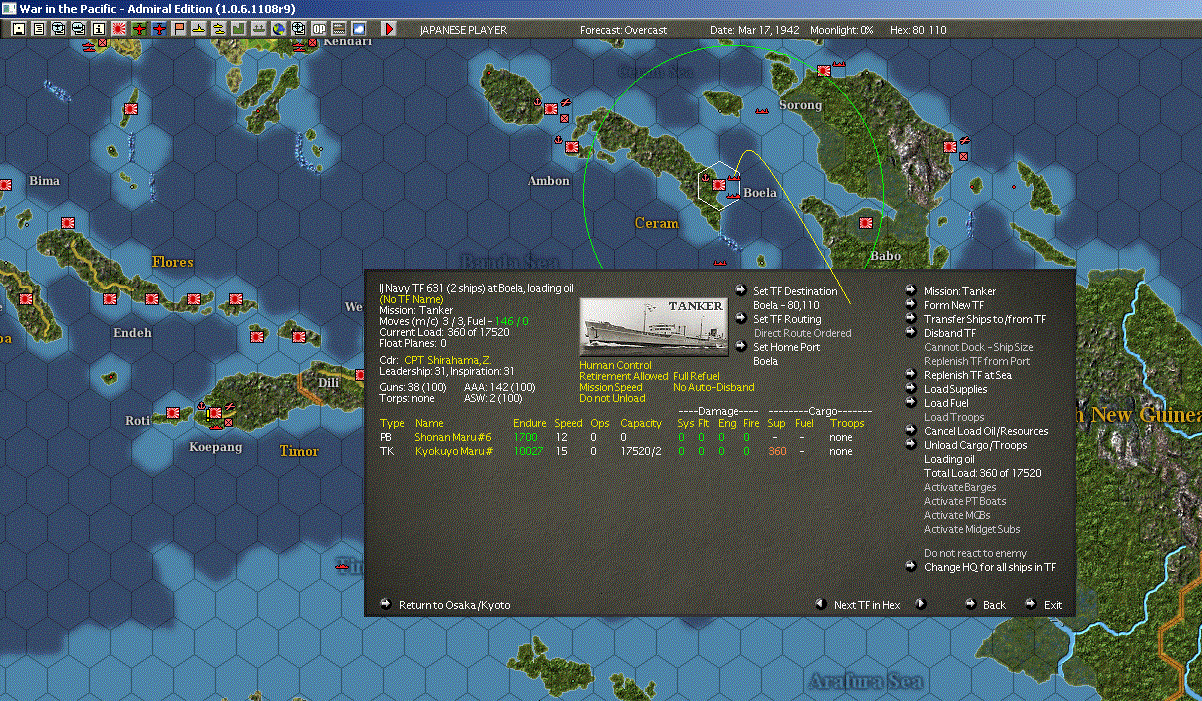This screenshot has height=701, width=1202.
Task: Click the (No TF Name) label
Action: click(411, 299)
